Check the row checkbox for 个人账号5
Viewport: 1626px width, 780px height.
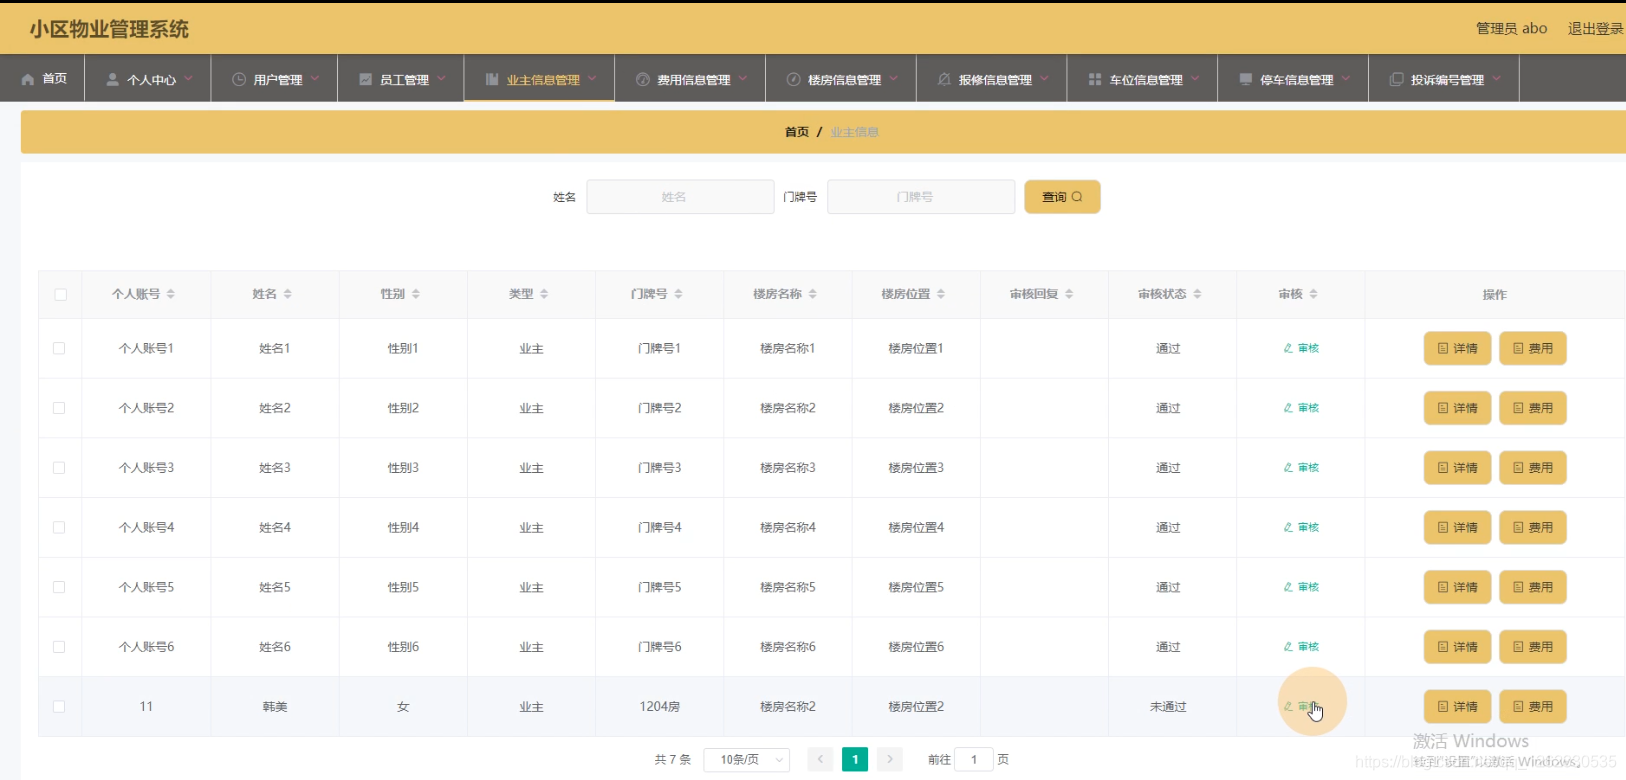point(59,587)
